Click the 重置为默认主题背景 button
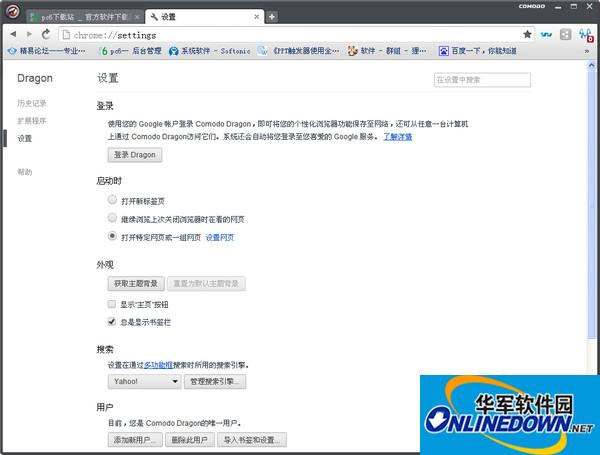This screenshot has height=455, width=600. [206, 284]
